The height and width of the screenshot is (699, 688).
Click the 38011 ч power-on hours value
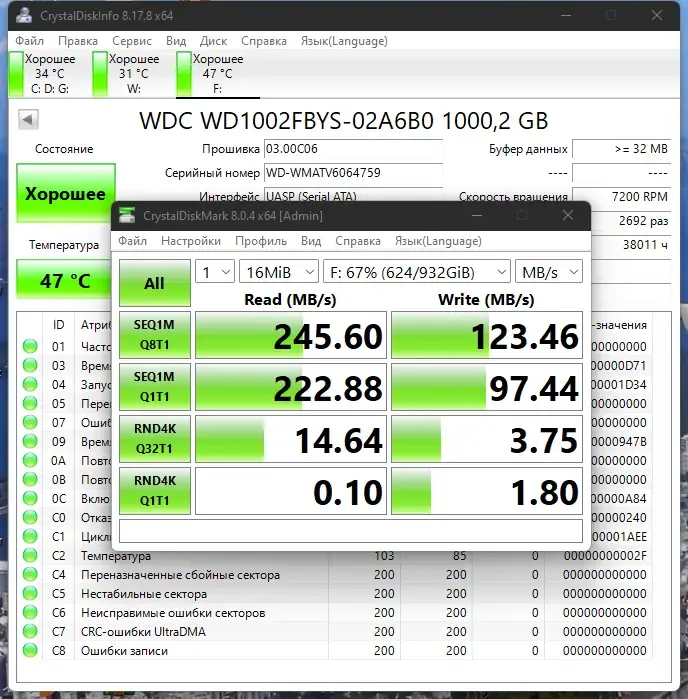point(645,244)
